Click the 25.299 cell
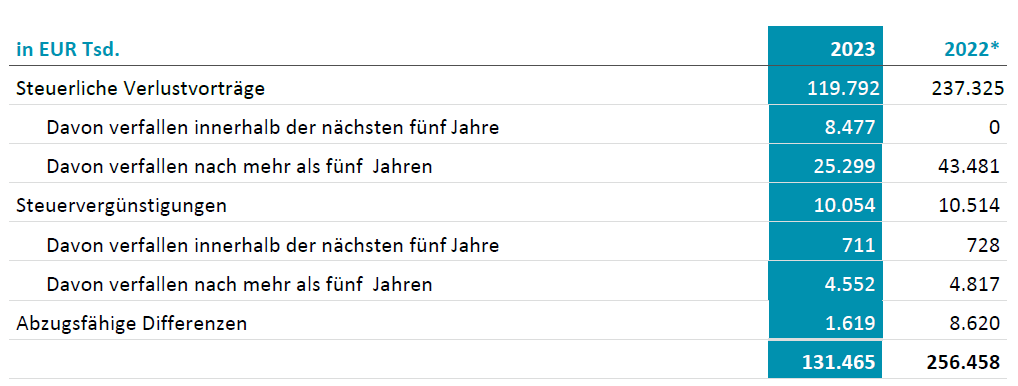The width and height of the screenshot is (1018, 386). click(x=845, y=167)
